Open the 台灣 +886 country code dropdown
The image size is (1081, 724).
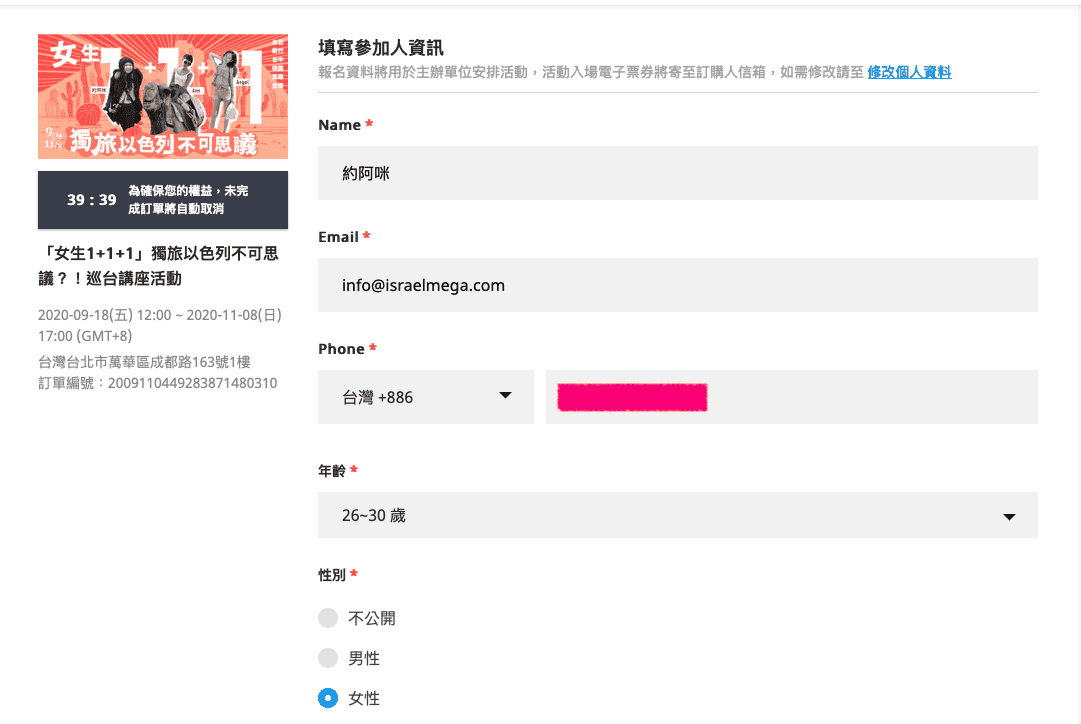pyautogui.click(x=425, y=397)
